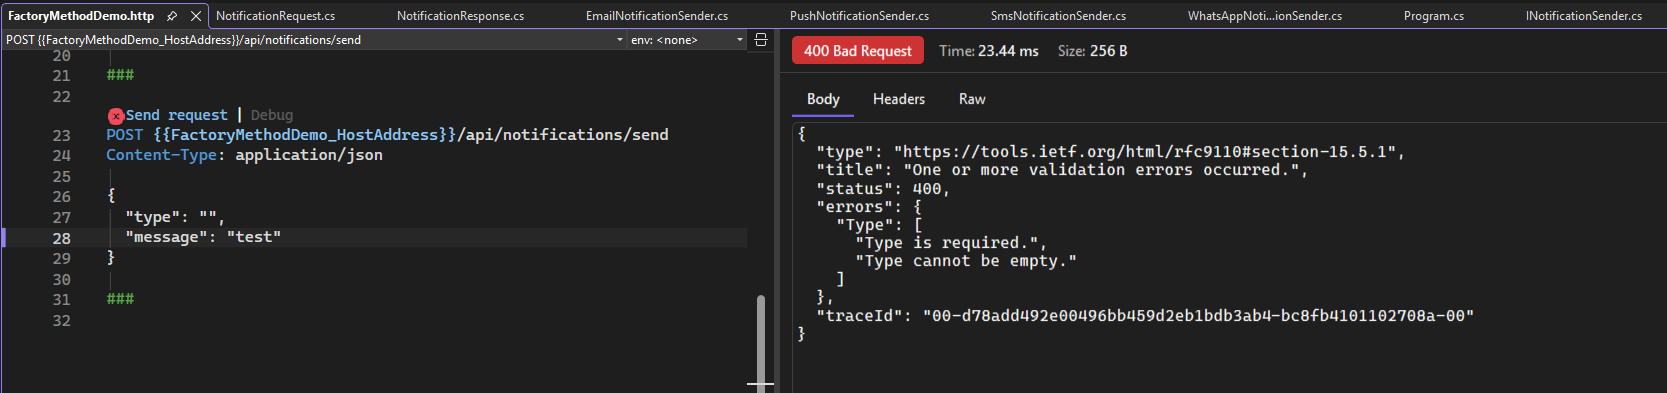1667x393 pixels.
Task: Click the "Type is required." error text
Action: (951, 243)
